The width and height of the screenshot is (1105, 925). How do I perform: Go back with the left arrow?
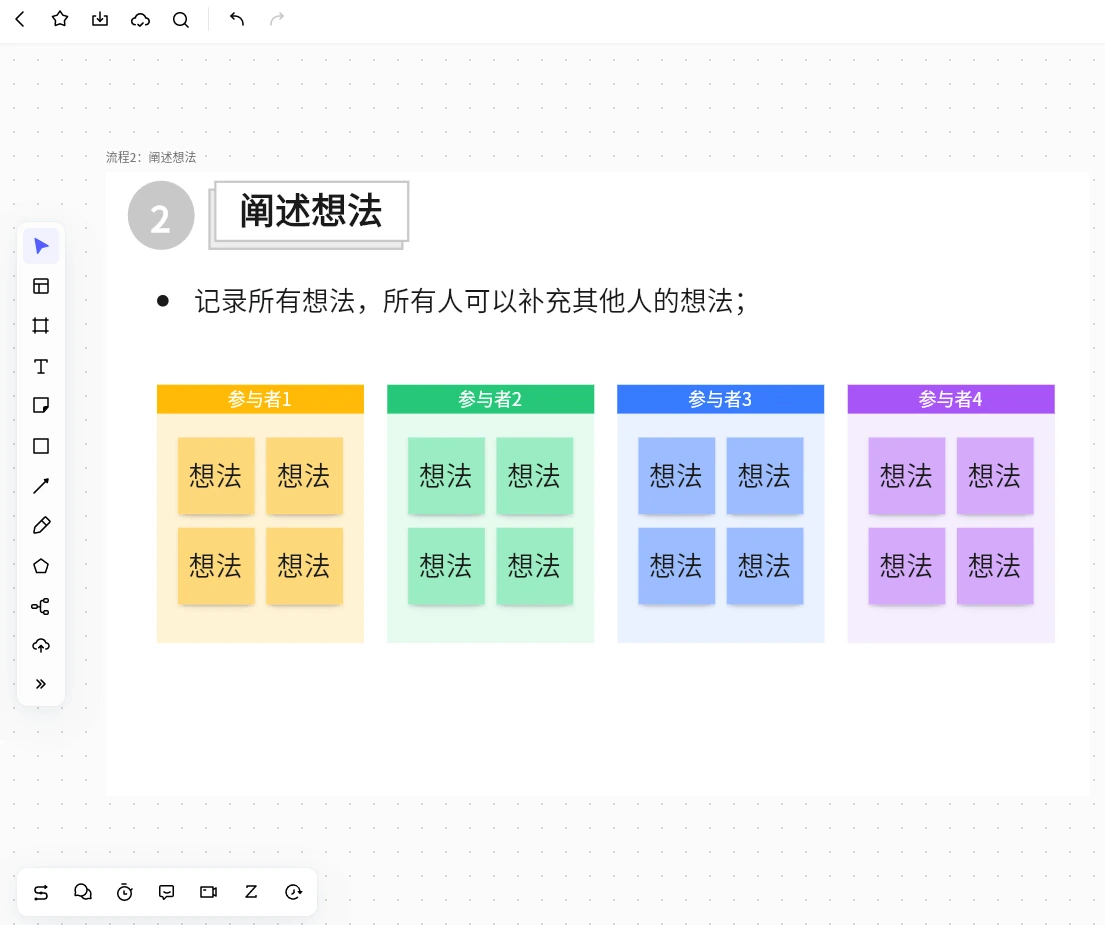point(20,19)
